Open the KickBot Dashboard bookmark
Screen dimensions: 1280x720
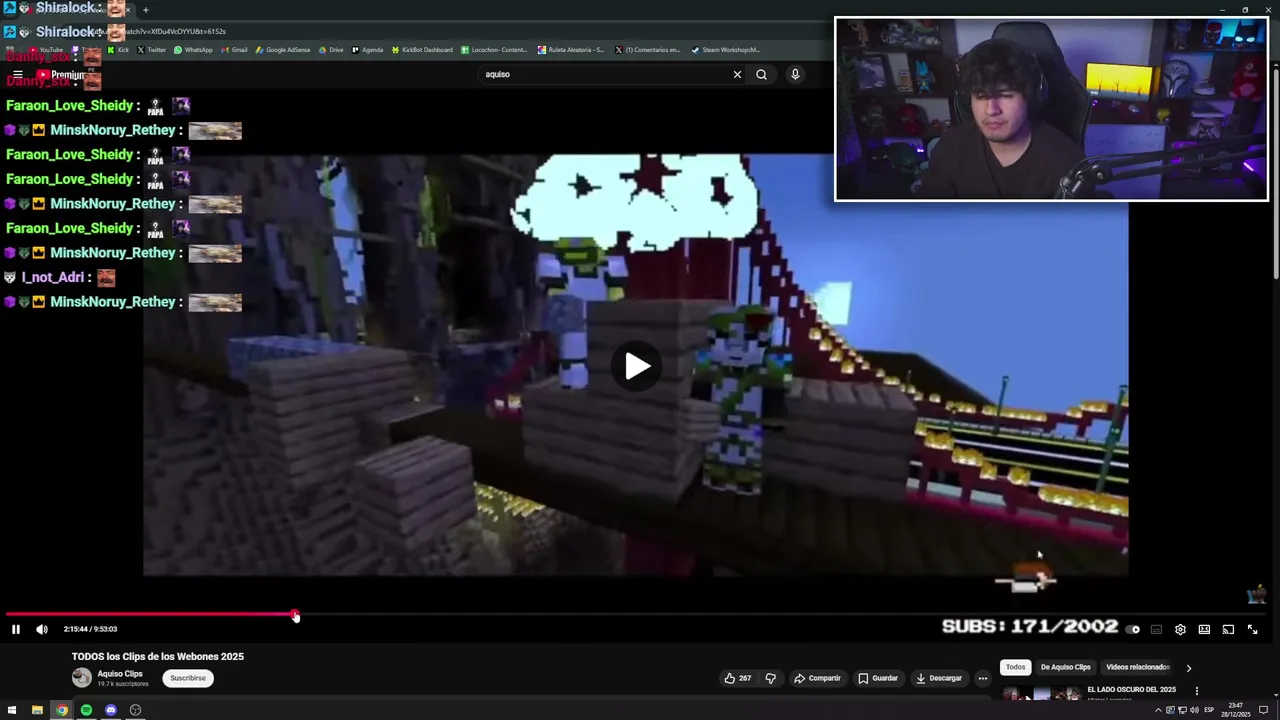(x=422, y=49)
